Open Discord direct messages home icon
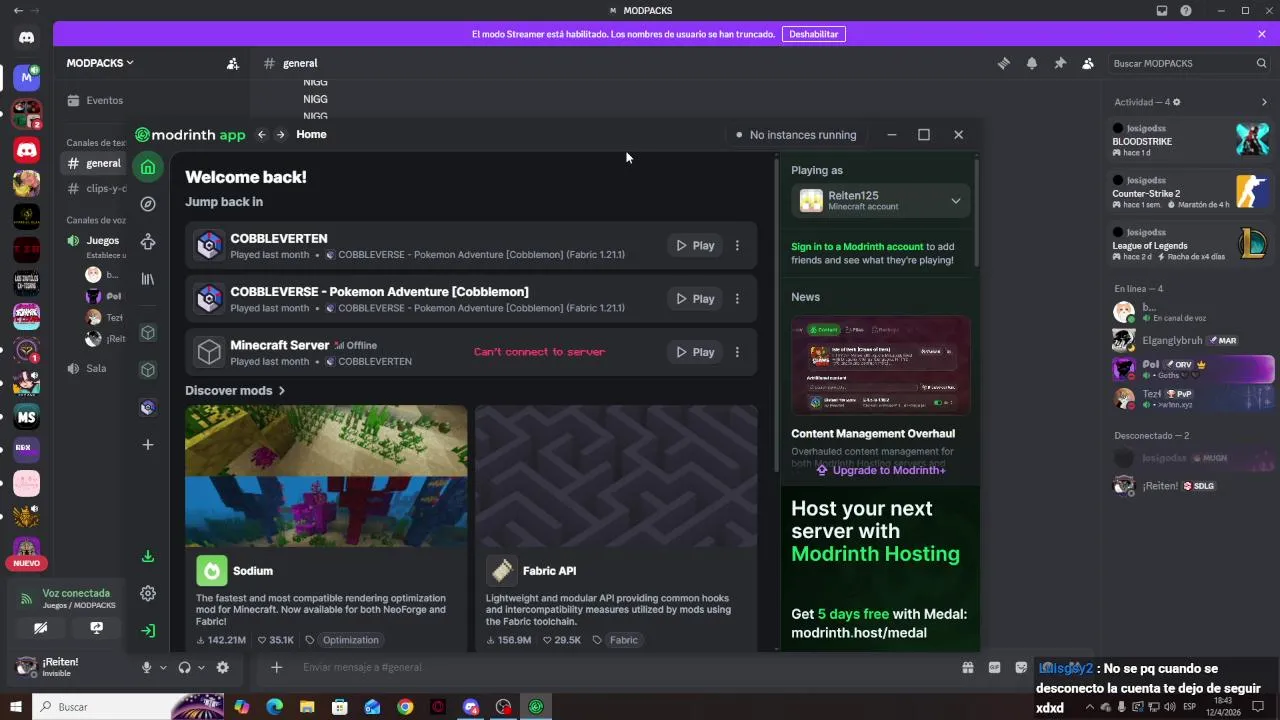The image size is (1280, 720). click(x=27, y=37)
